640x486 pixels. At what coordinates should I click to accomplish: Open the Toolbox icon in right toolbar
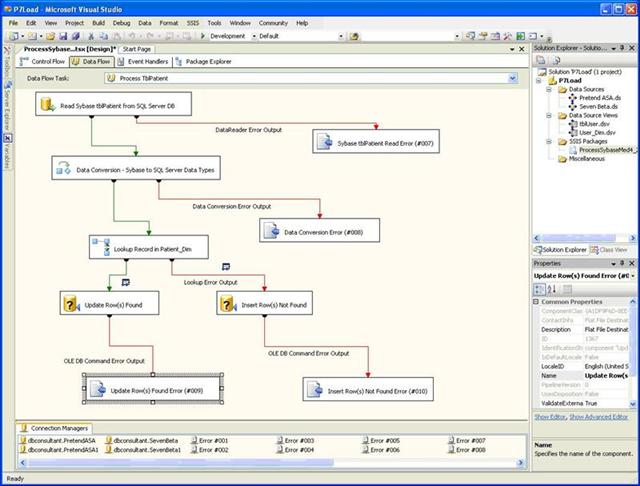[507, 36]
